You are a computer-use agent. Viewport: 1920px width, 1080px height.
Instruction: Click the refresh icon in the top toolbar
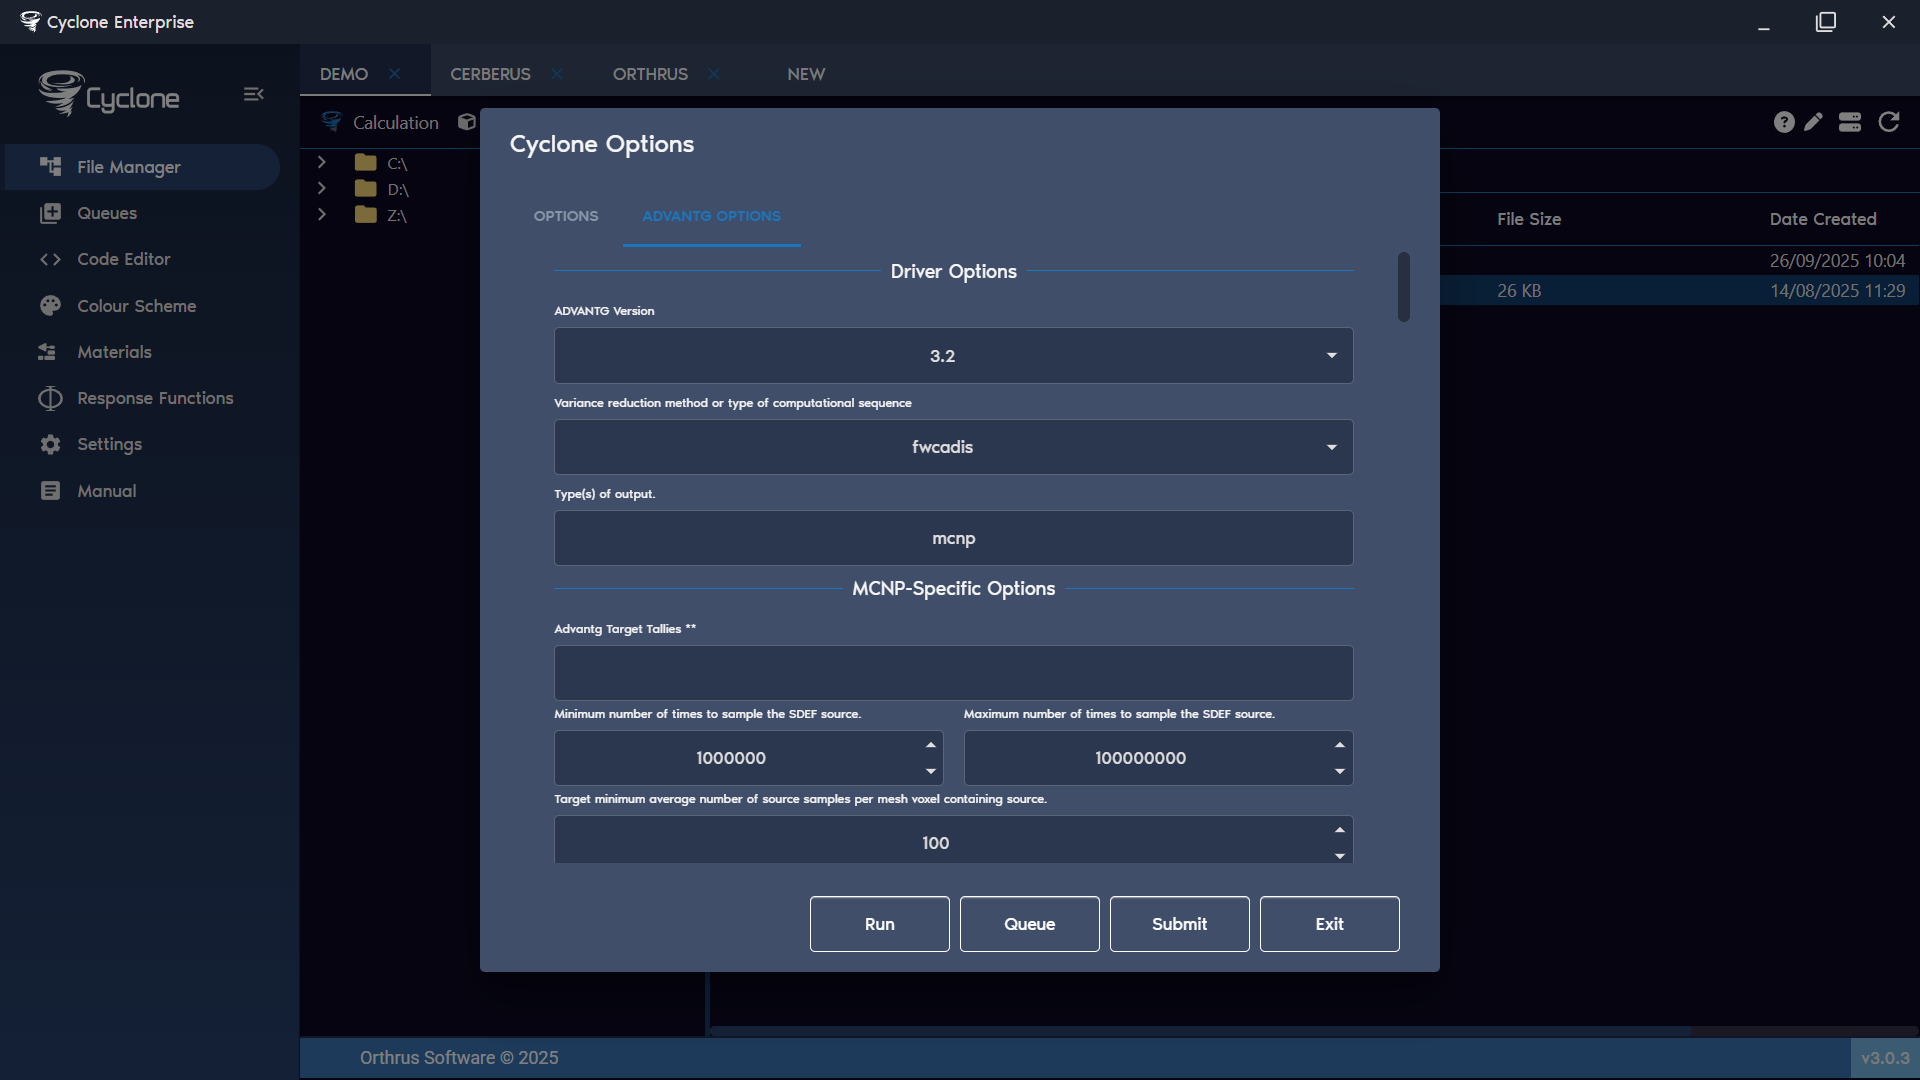pos(1889,121)
